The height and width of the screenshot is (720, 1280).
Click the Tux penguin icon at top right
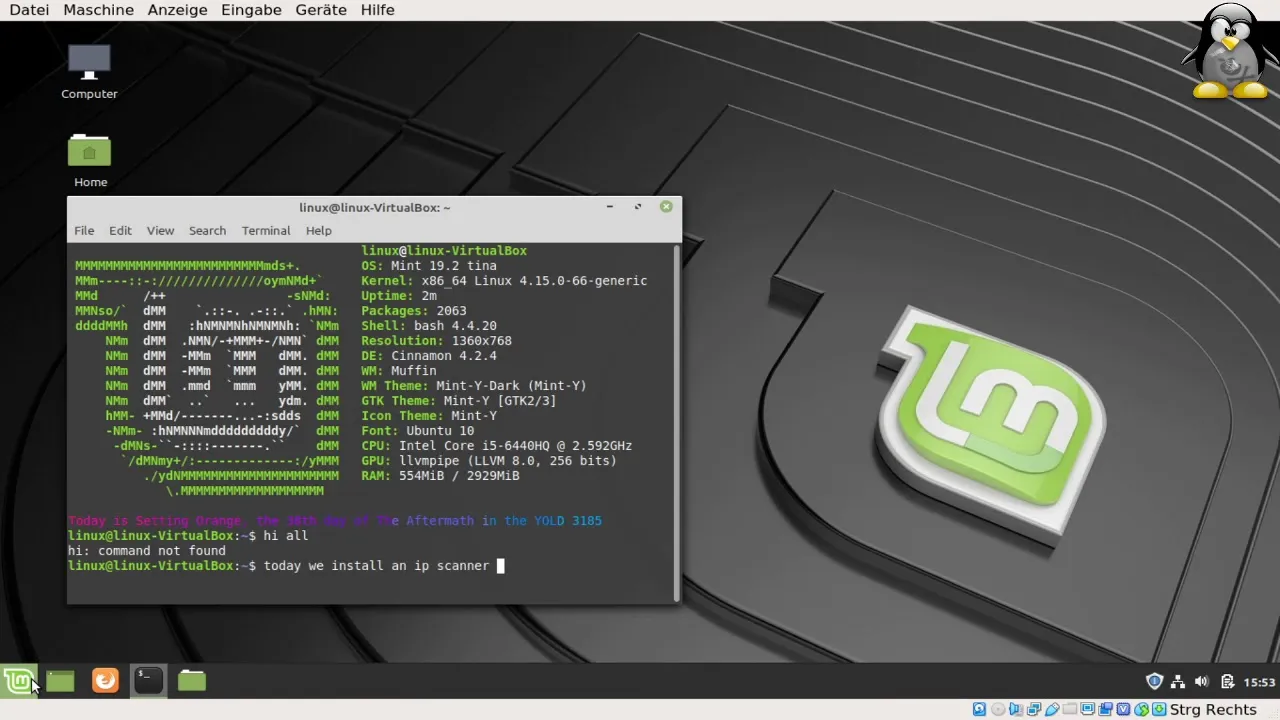(1230, 51)
